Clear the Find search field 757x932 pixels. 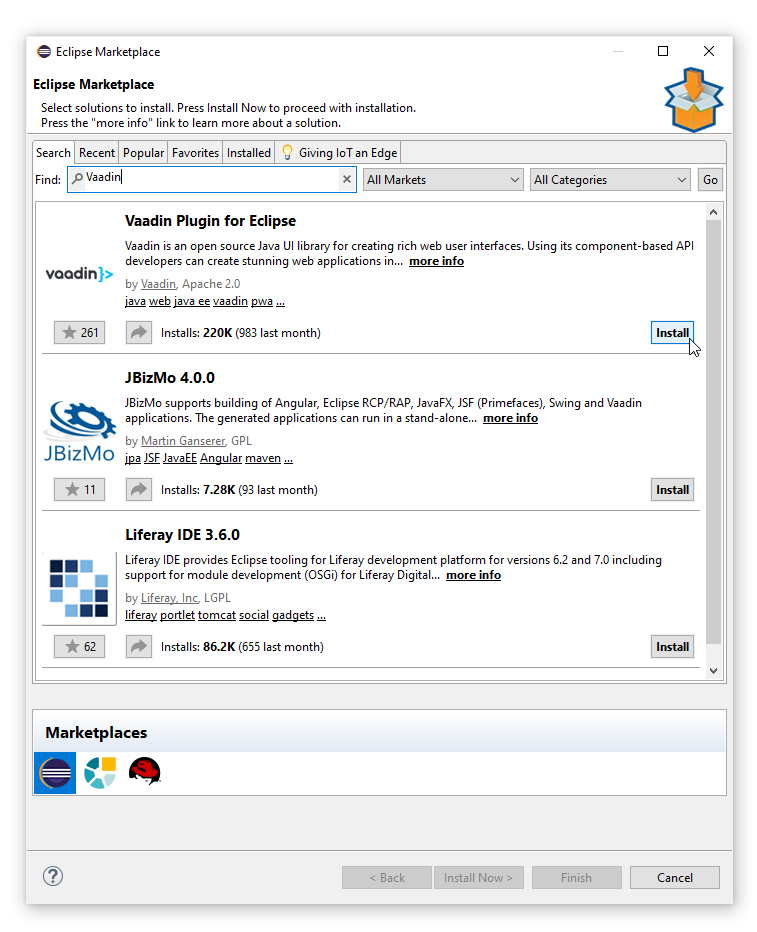[347, 179]
